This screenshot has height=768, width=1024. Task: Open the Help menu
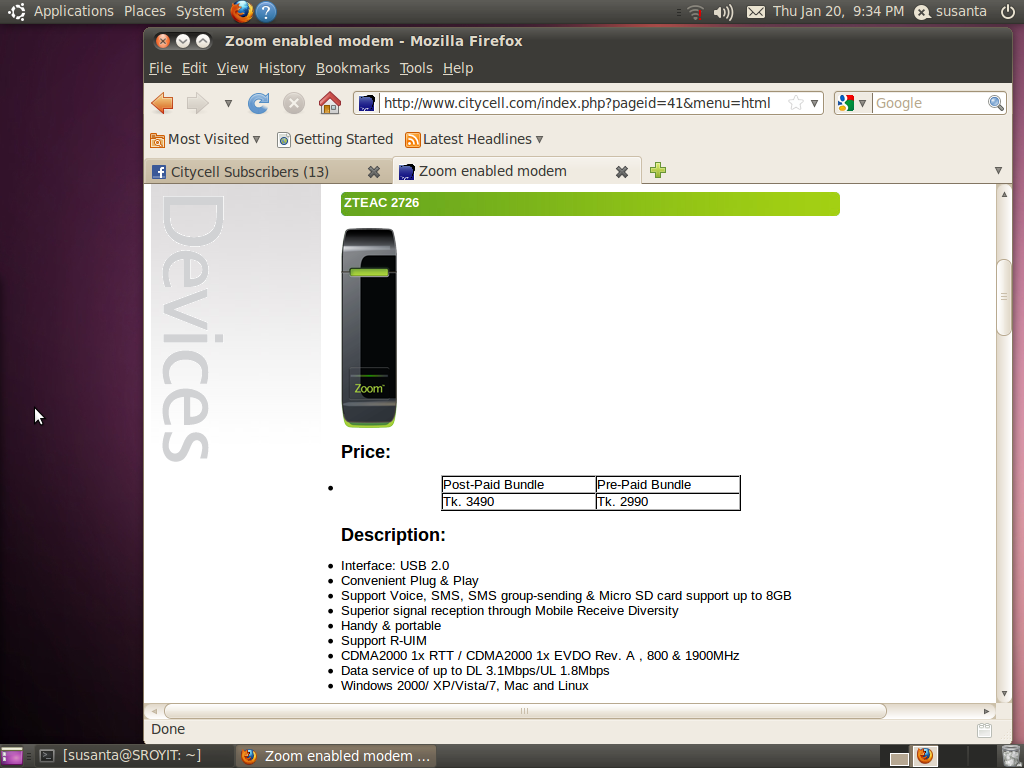pyautogui.click(x=458, y=68)
